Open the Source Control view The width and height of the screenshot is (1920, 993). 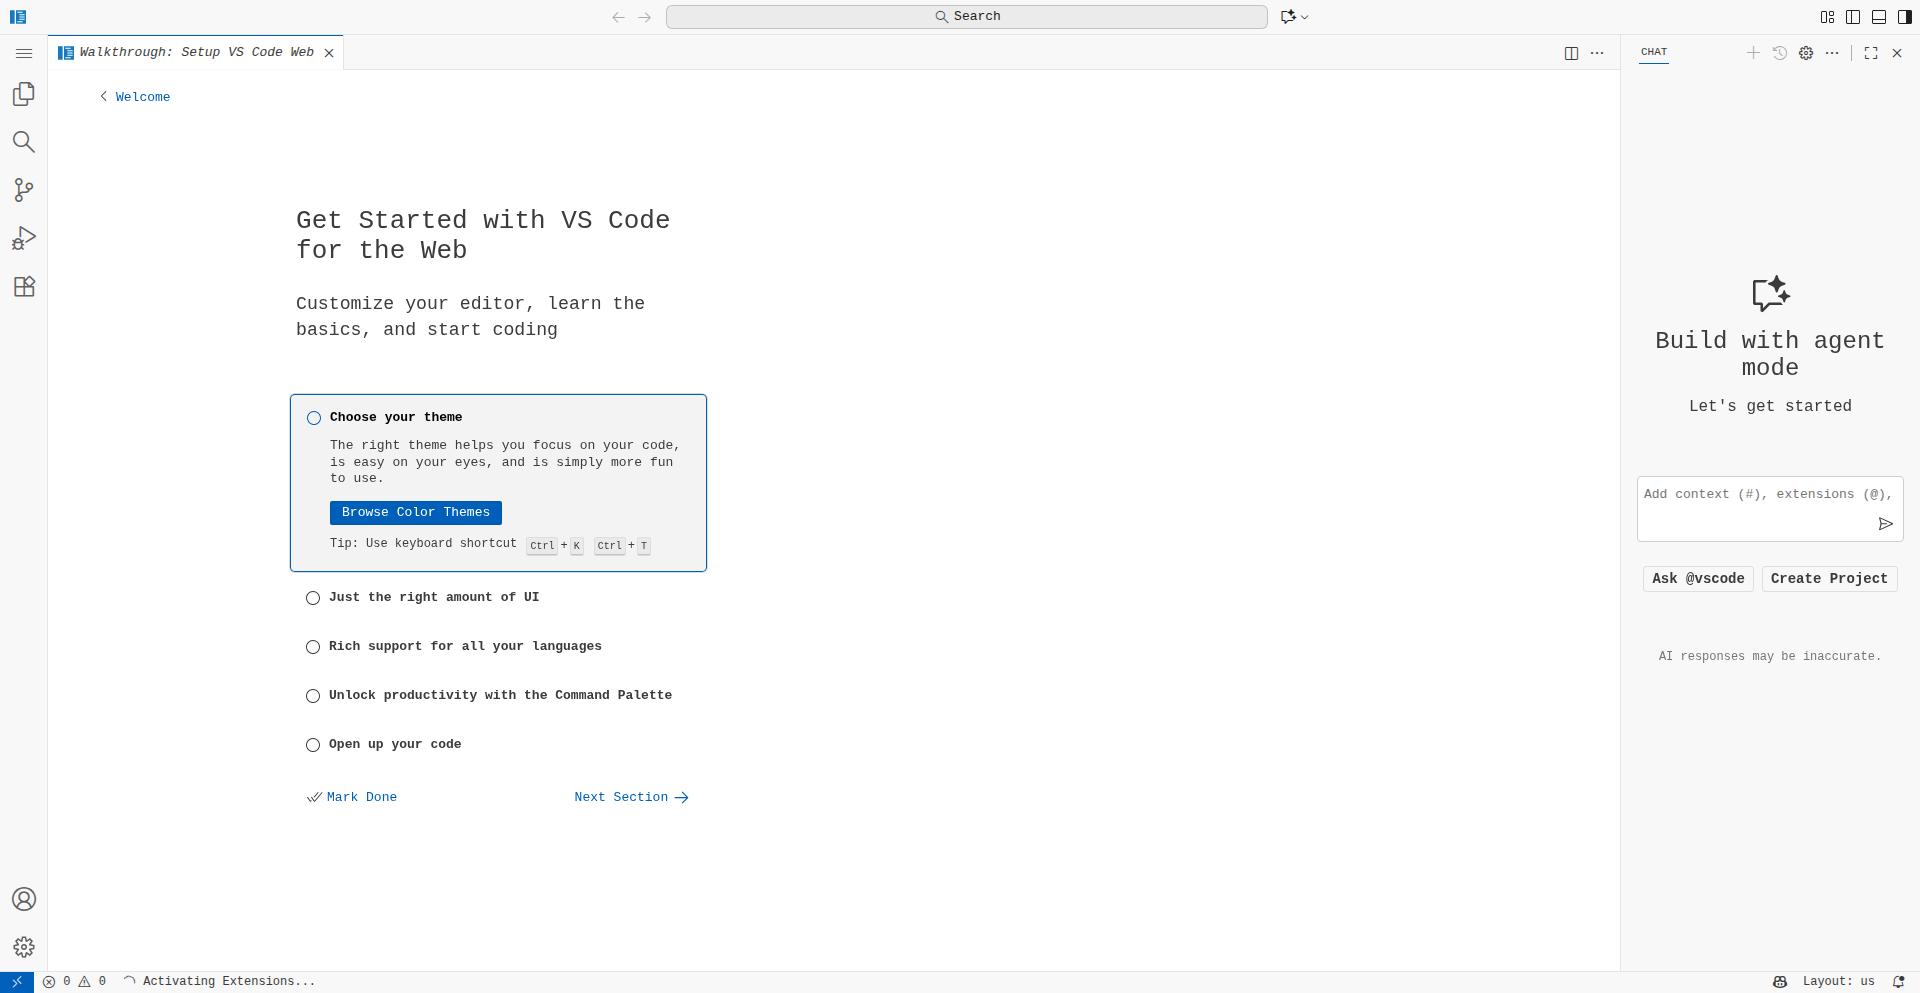[x=24, y=190]
